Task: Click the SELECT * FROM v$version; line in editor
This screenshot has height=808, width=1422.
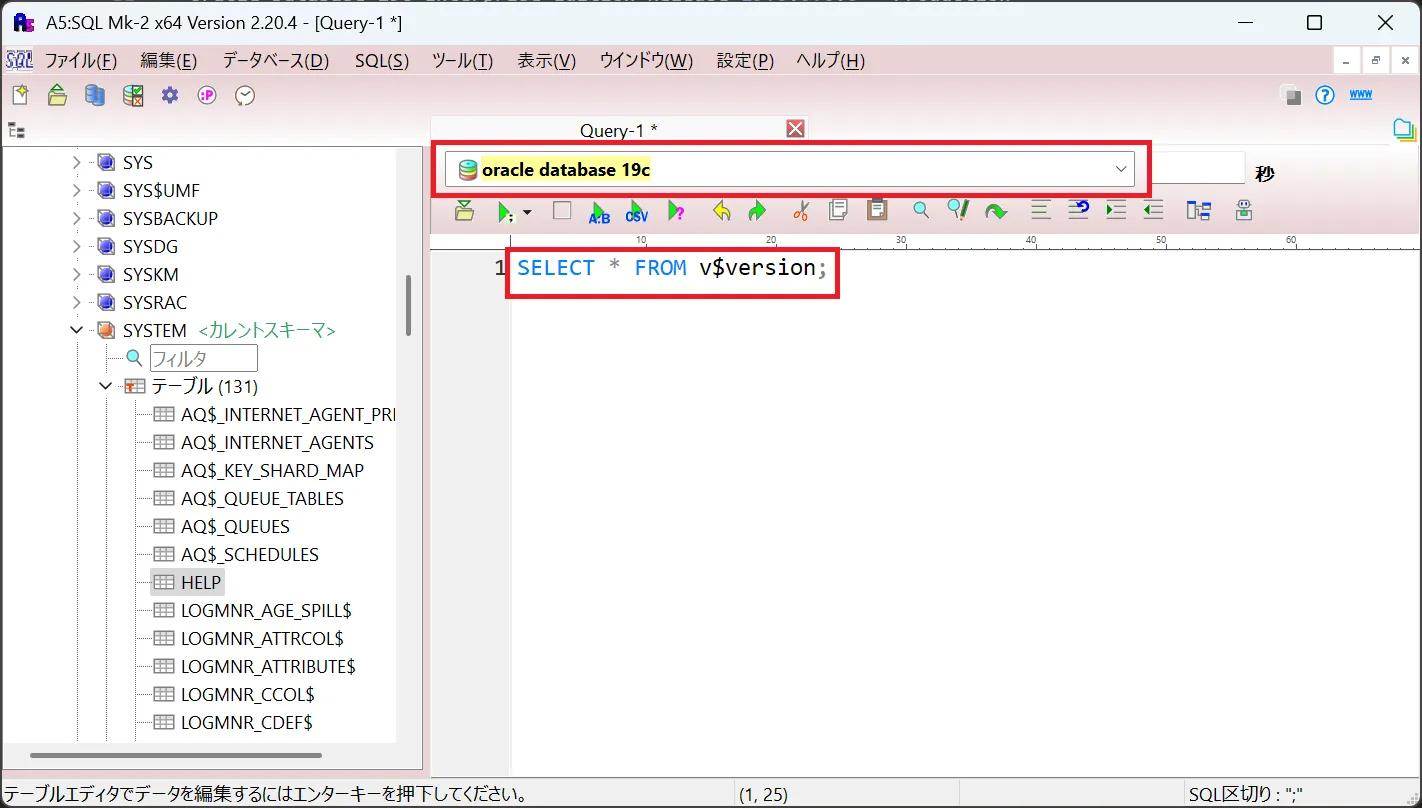Action: [672, 268]
